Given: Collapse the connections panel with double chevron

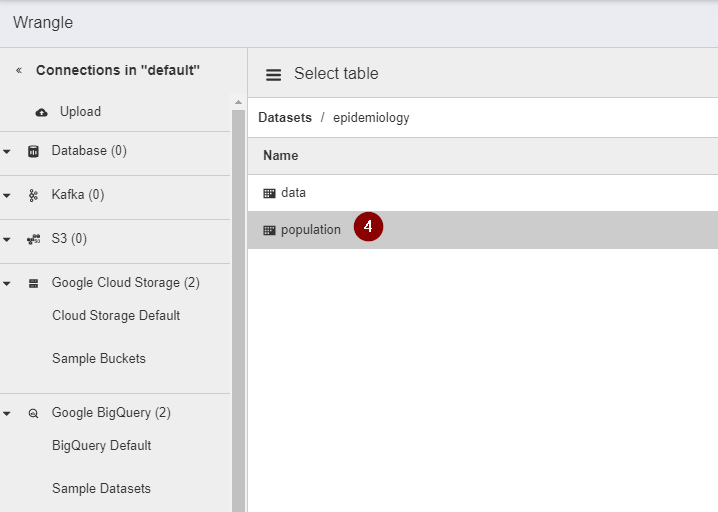Looking at the screenshot, I should click(18, 71).
